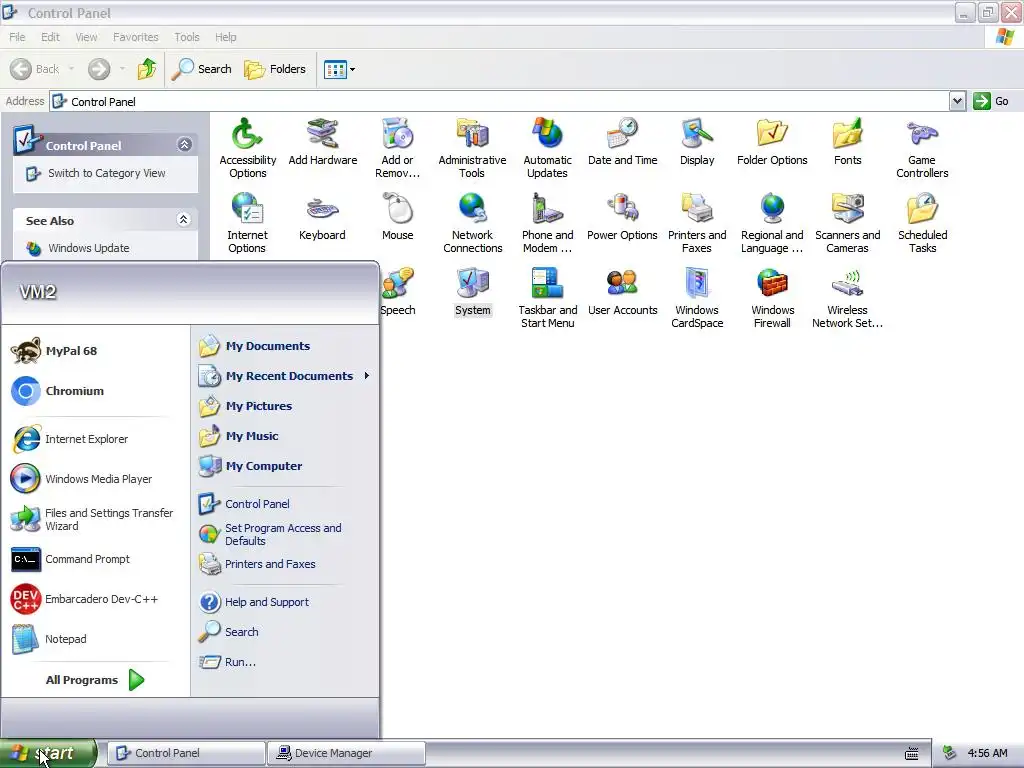Open Windows Firewall applet
Screen dimensions: 1024x768
click(772, 298)
